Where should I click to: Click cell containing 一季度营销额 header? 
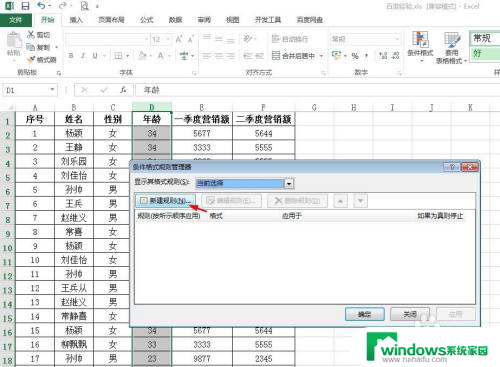(x=202, y=119)
